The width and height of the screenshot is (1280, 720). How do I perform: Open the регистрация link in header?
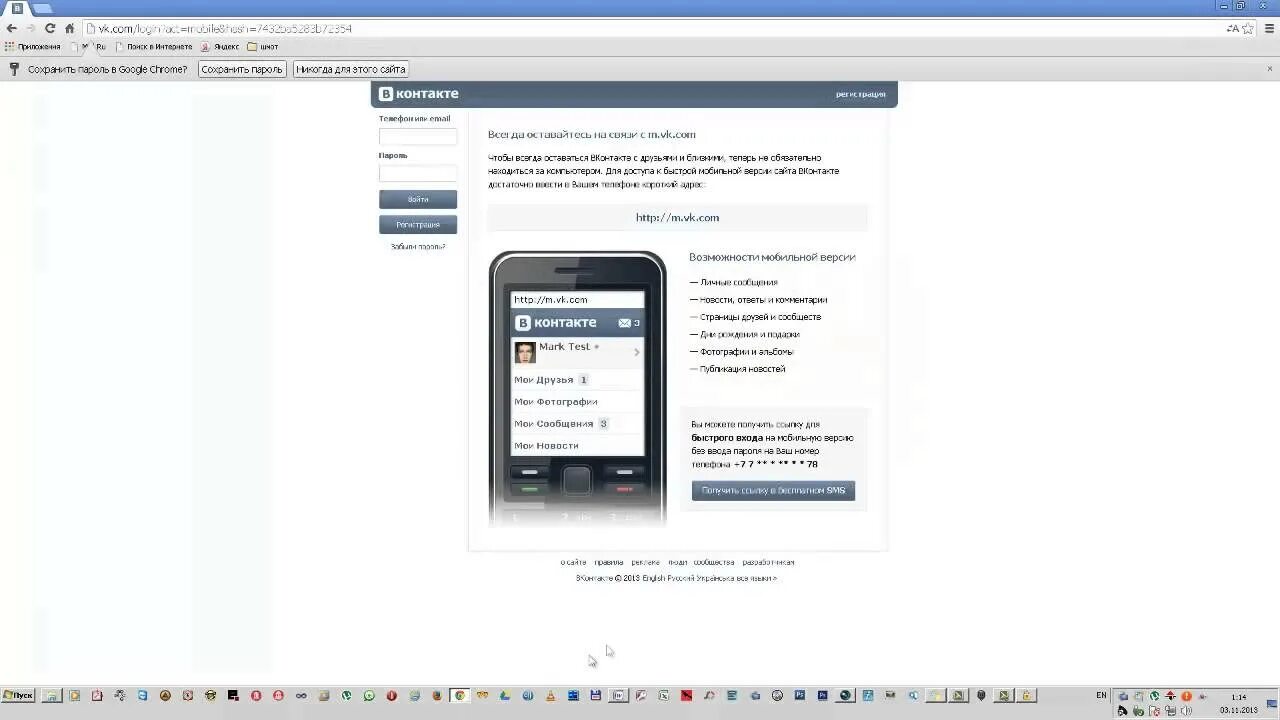pos(861,94)
